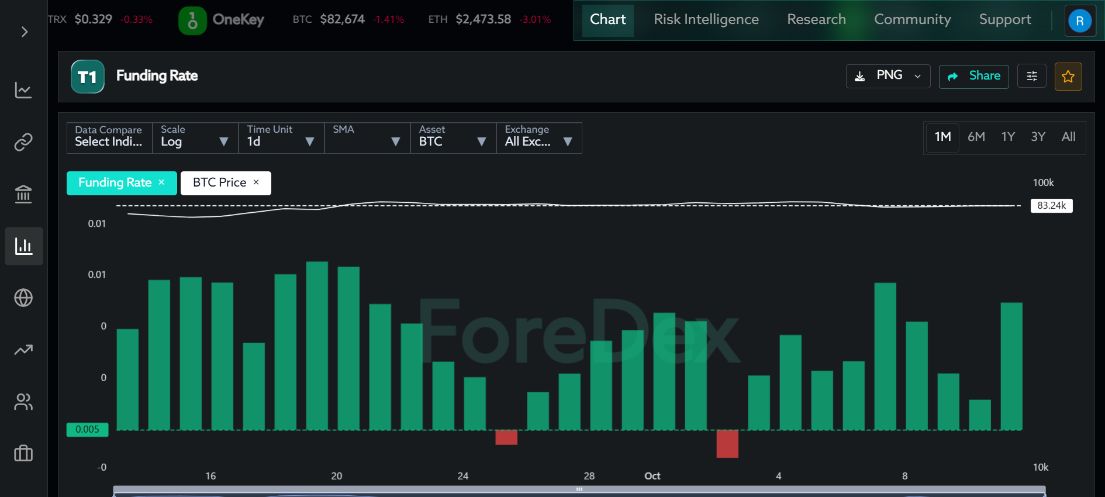Open the users group sidebar icon
1105x497 pixels.
[23, 402]
